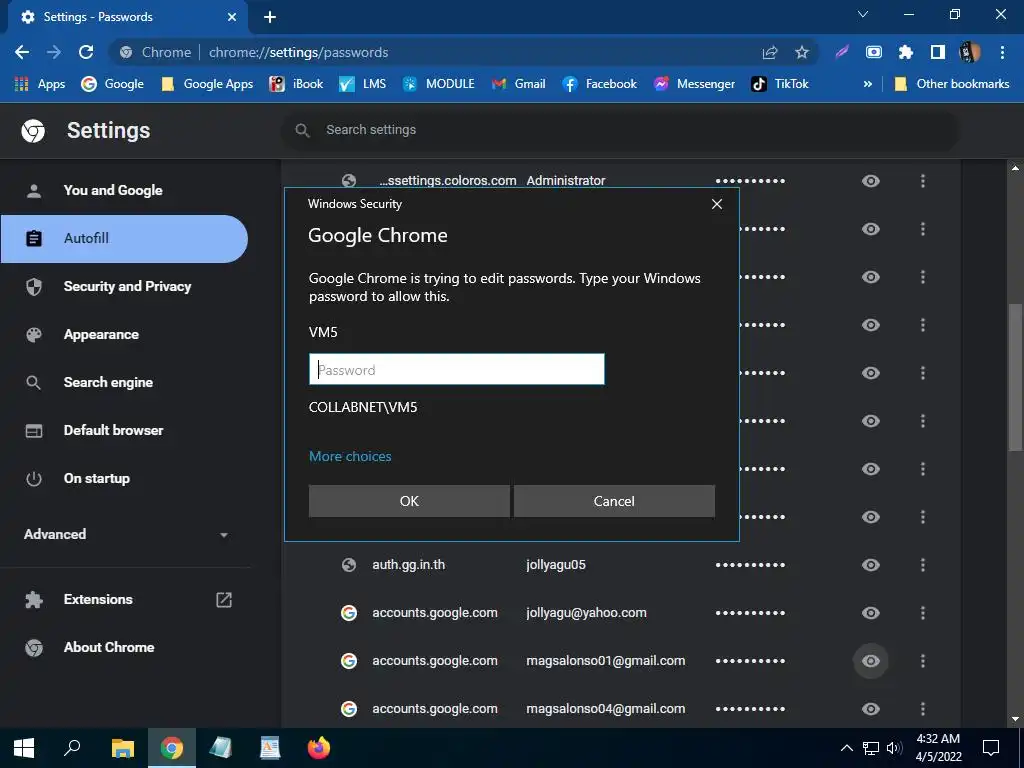Reveal the magsalonso04@gmail.com password
Viewport: 1024px width, 768px height.
[x=871, y=709]
